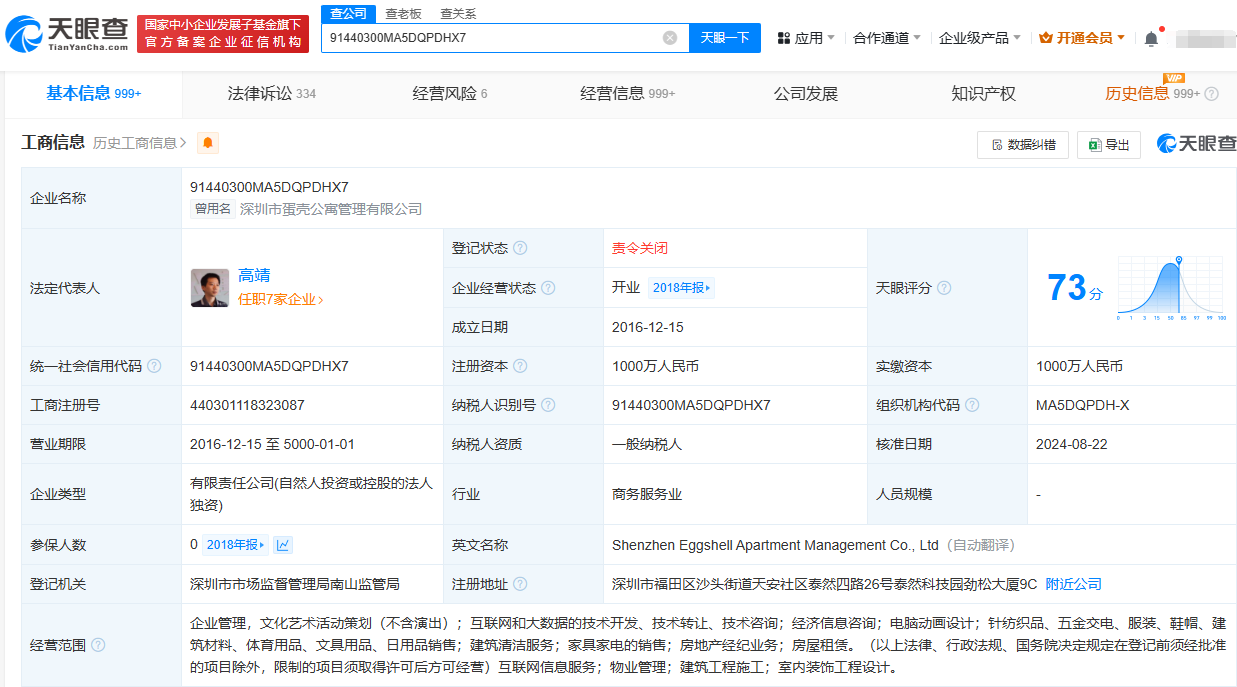Click taxpayer qualification 一般纳税人

pos(647,444)
